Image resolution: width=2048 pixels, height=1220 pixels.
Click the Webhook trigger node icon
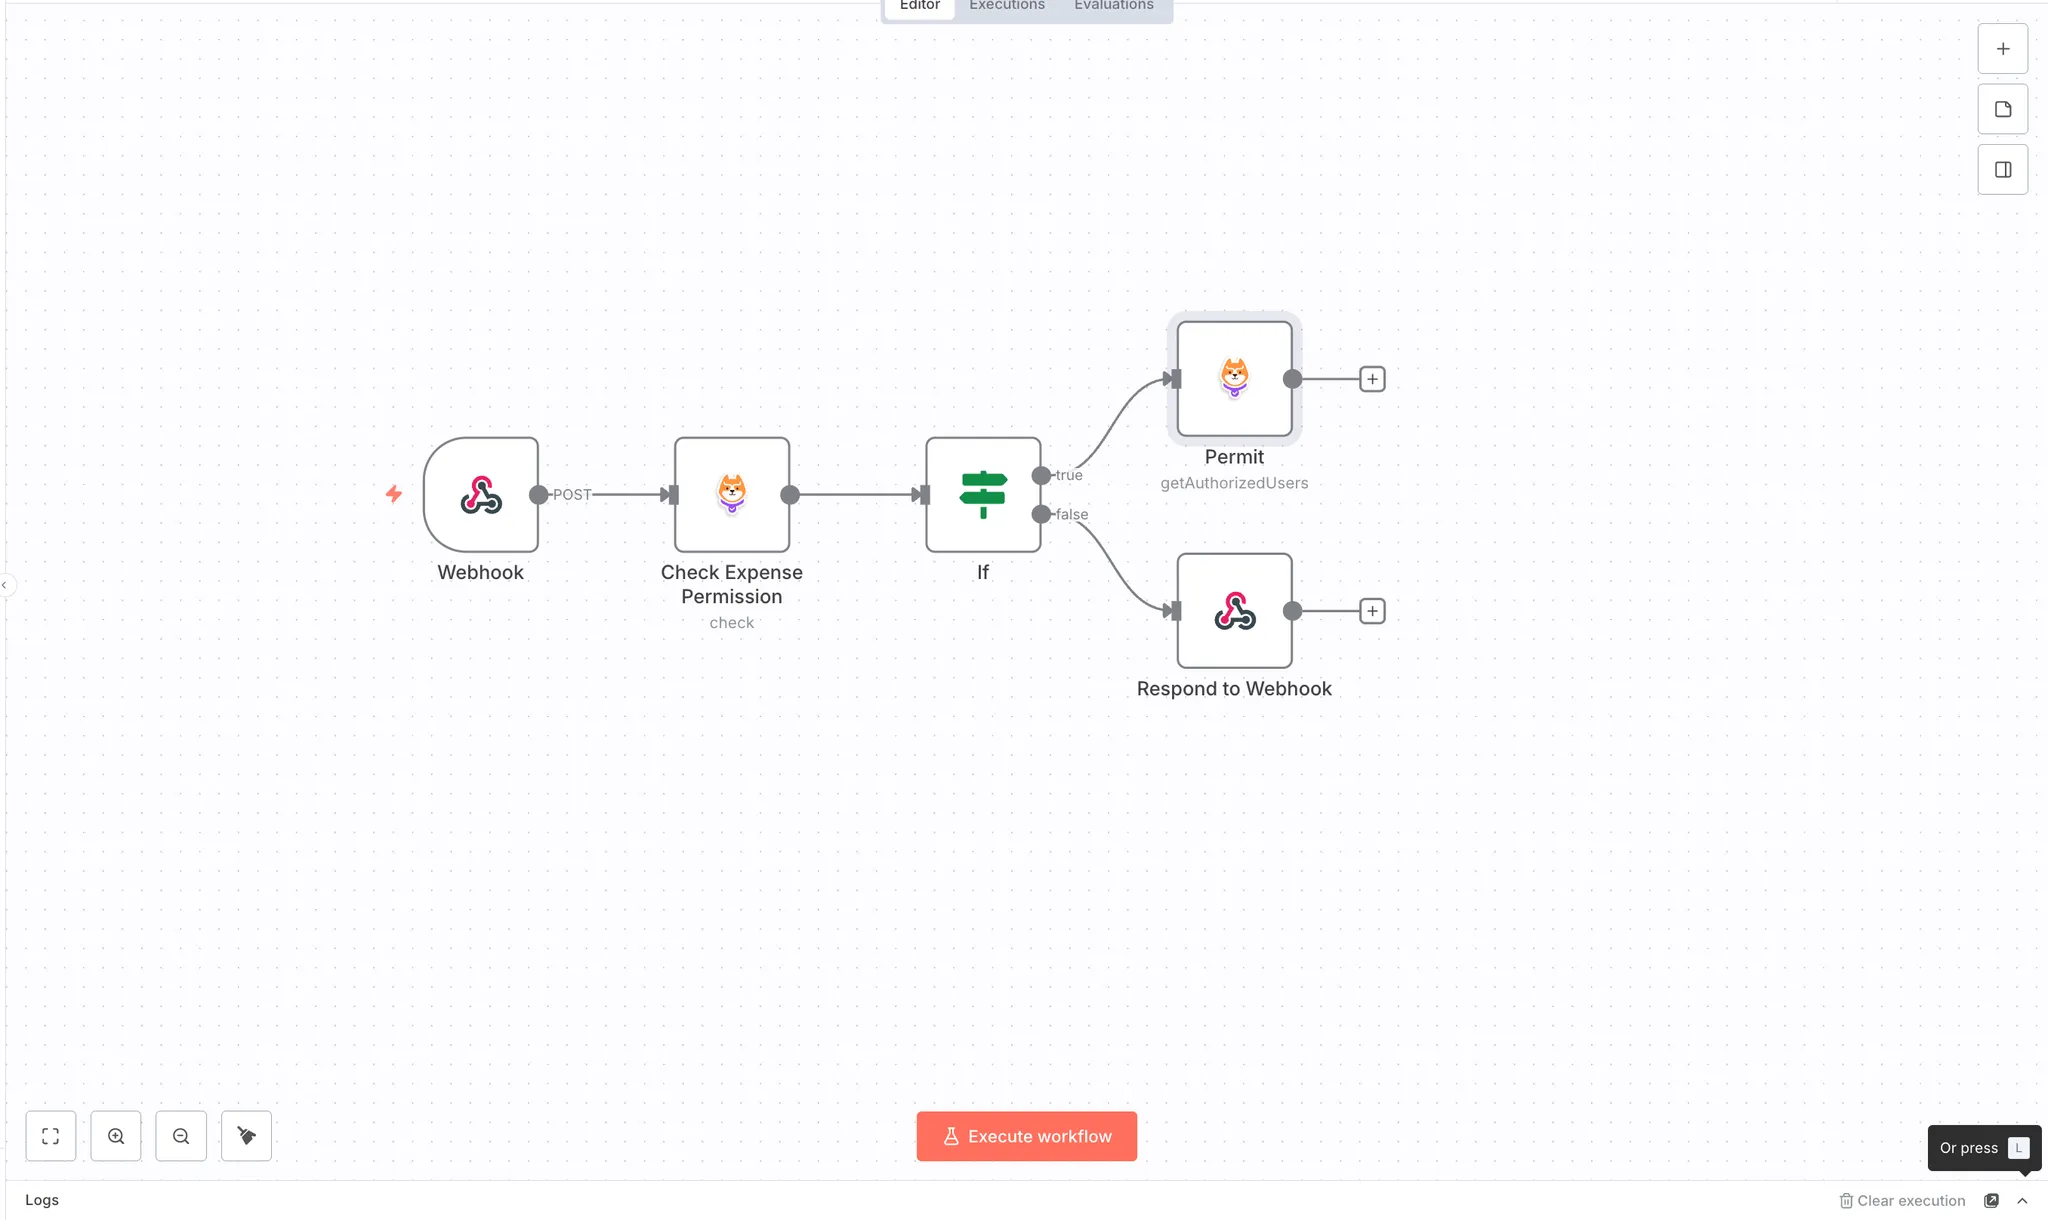(x=480, y=495)
